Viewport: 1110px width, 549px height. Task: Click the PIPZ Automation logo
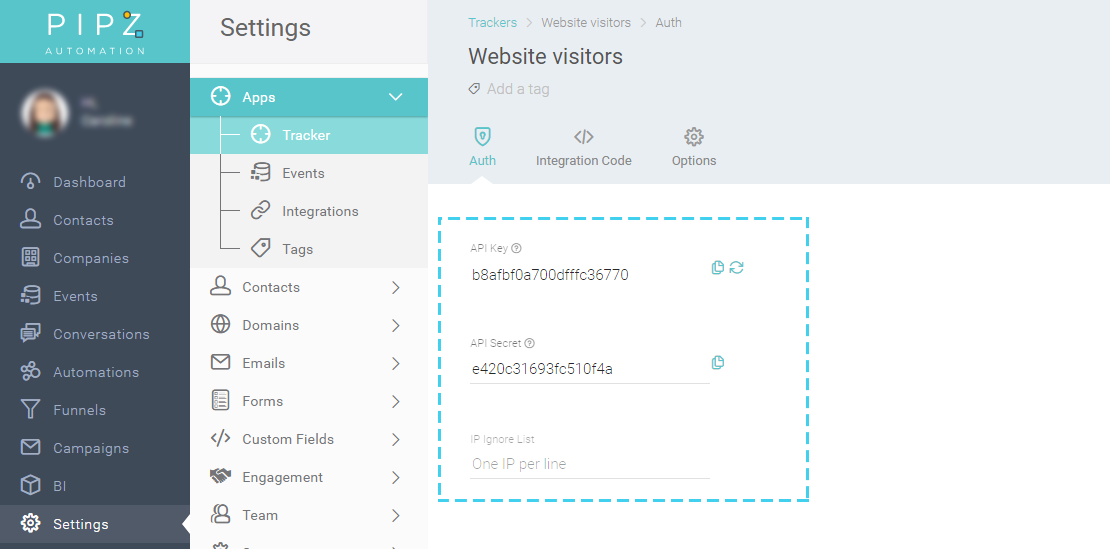click(x=96, y=32)
